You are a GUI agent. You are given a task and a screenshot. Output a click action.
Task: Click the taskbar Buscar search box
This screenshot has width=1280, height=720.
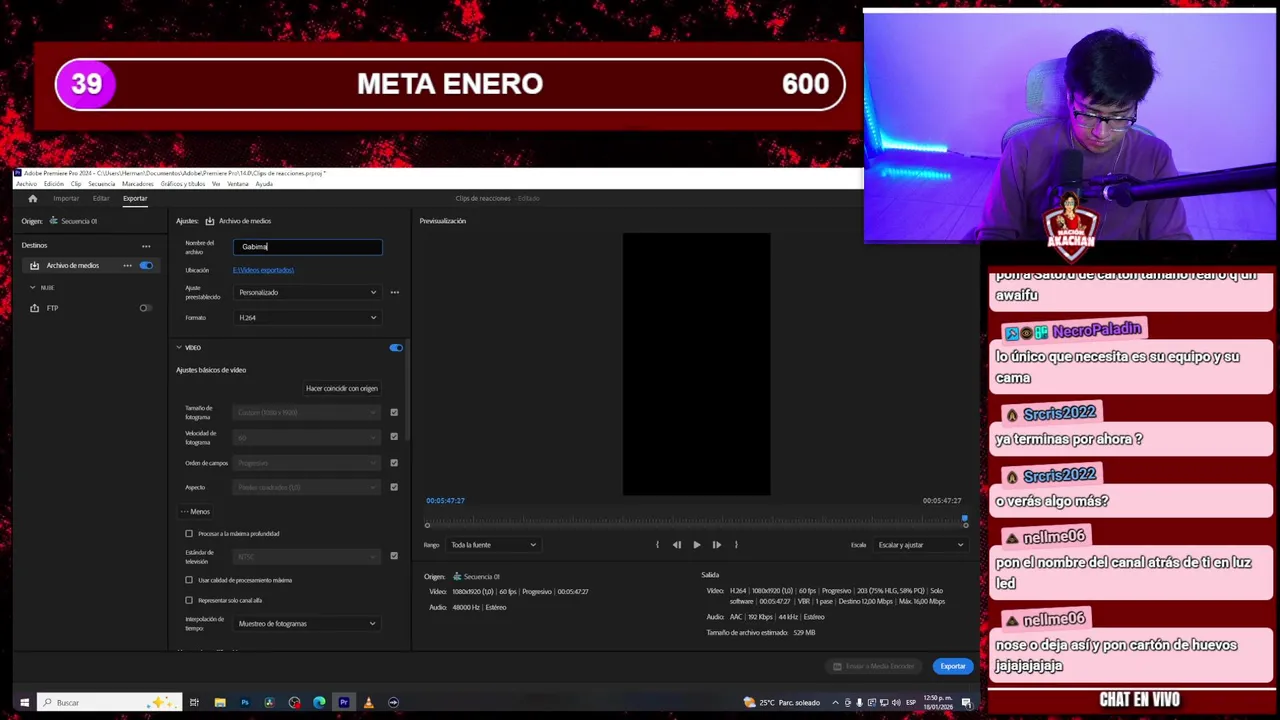pos(109,702)
